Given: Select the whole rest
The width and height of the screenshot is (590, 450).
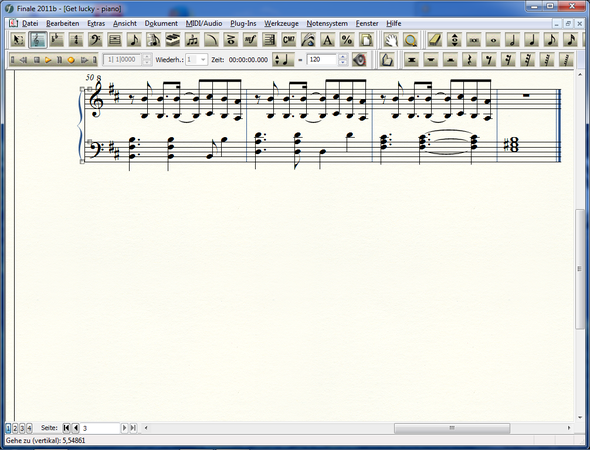Looking at the screenshot, I should pyautogui.click(x=431, y=60).
